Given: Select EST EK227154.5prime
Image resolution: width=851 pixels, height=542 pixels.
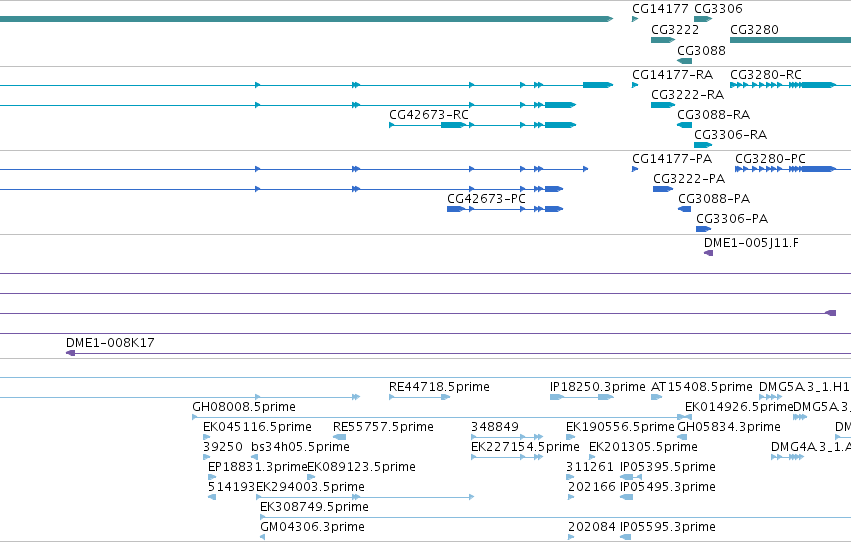Looking at the screenshot, I should [525, 448].
